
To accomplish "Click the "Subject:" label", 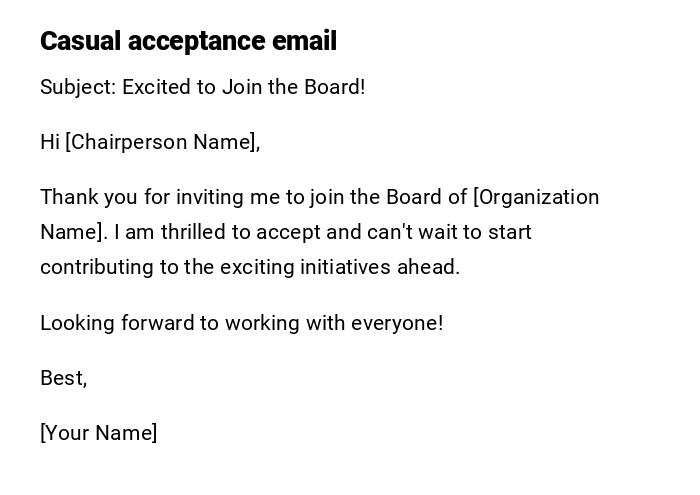I will [78, 87].
